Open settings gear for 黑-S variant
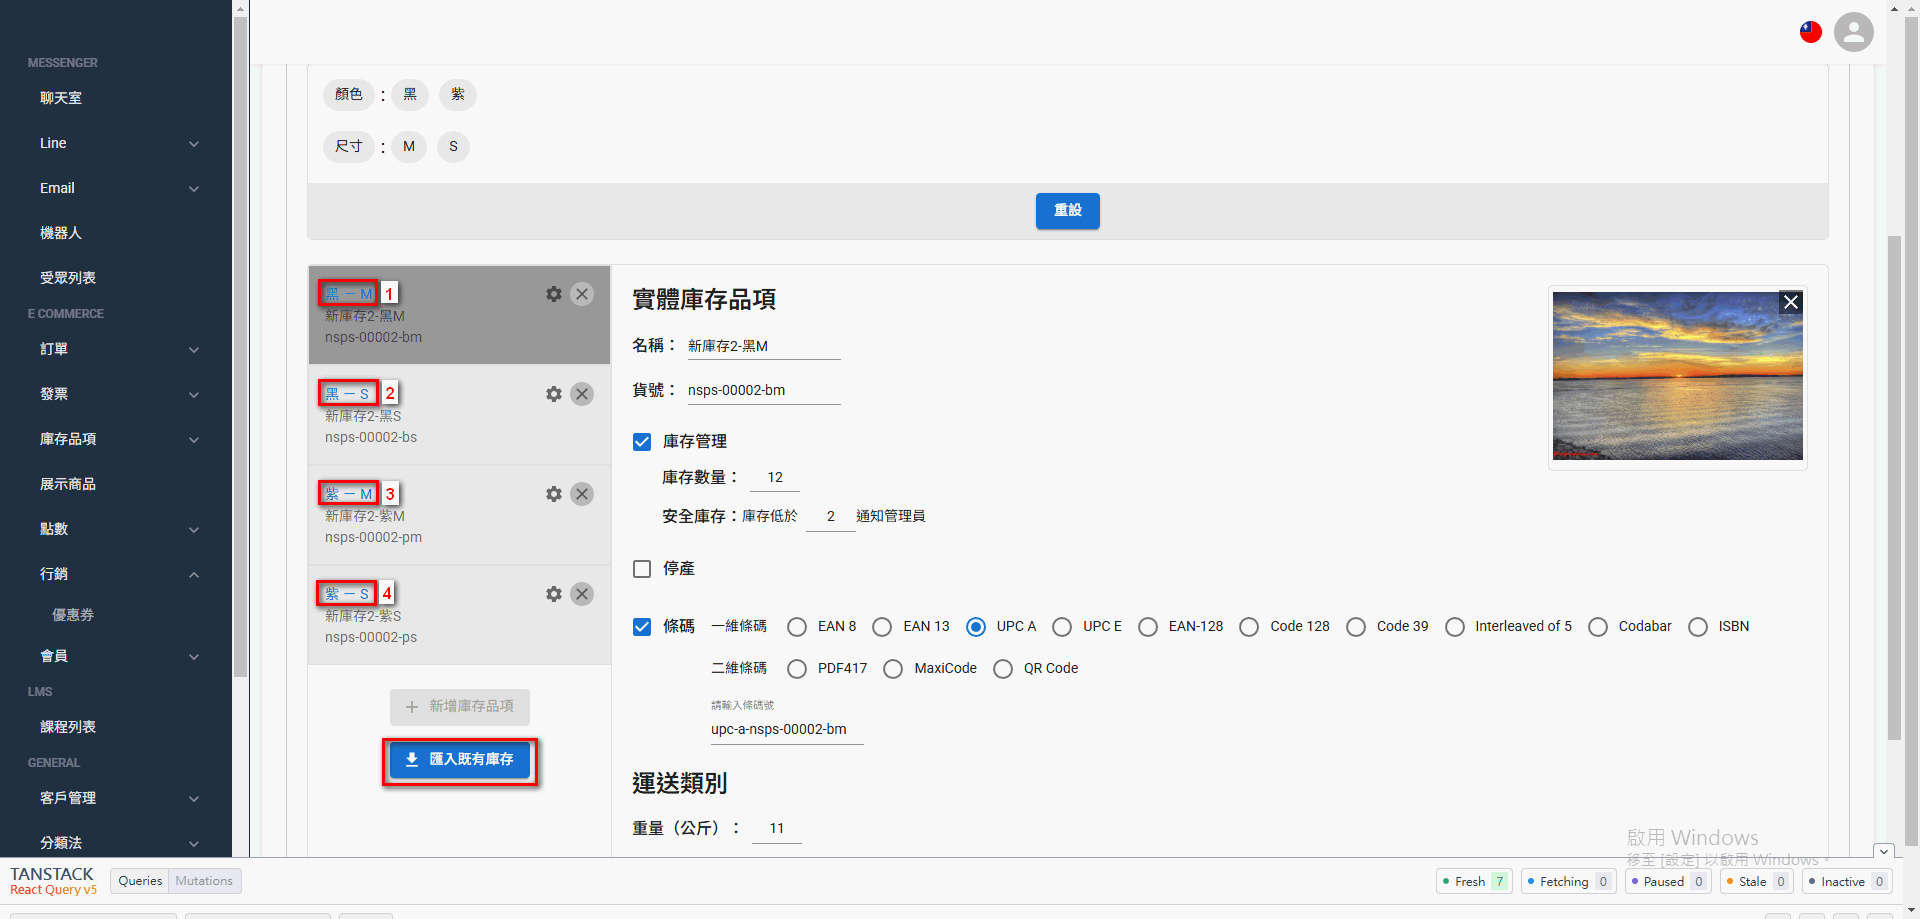Image resolution: width=1920 pixels, height=919 pixels. pos(554,394)
